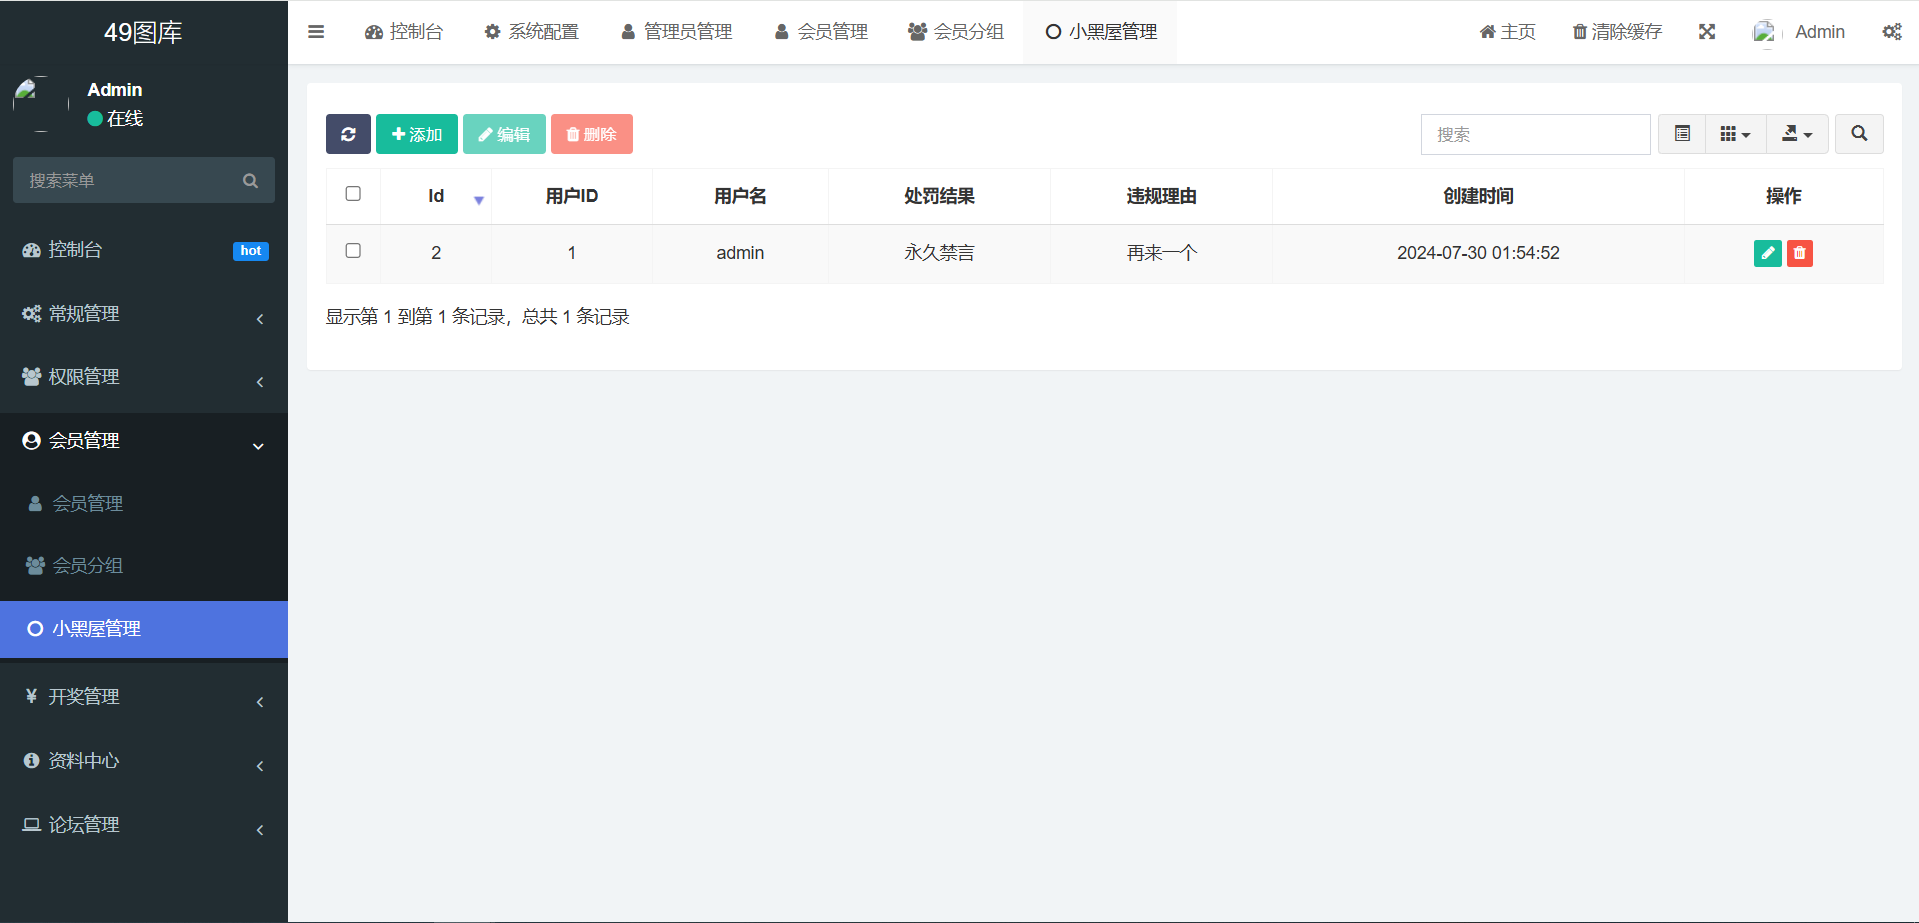Click the red delete icon in row 2
The width and height of the screenshot is (1919, 923).
[x=1799, y=253]
